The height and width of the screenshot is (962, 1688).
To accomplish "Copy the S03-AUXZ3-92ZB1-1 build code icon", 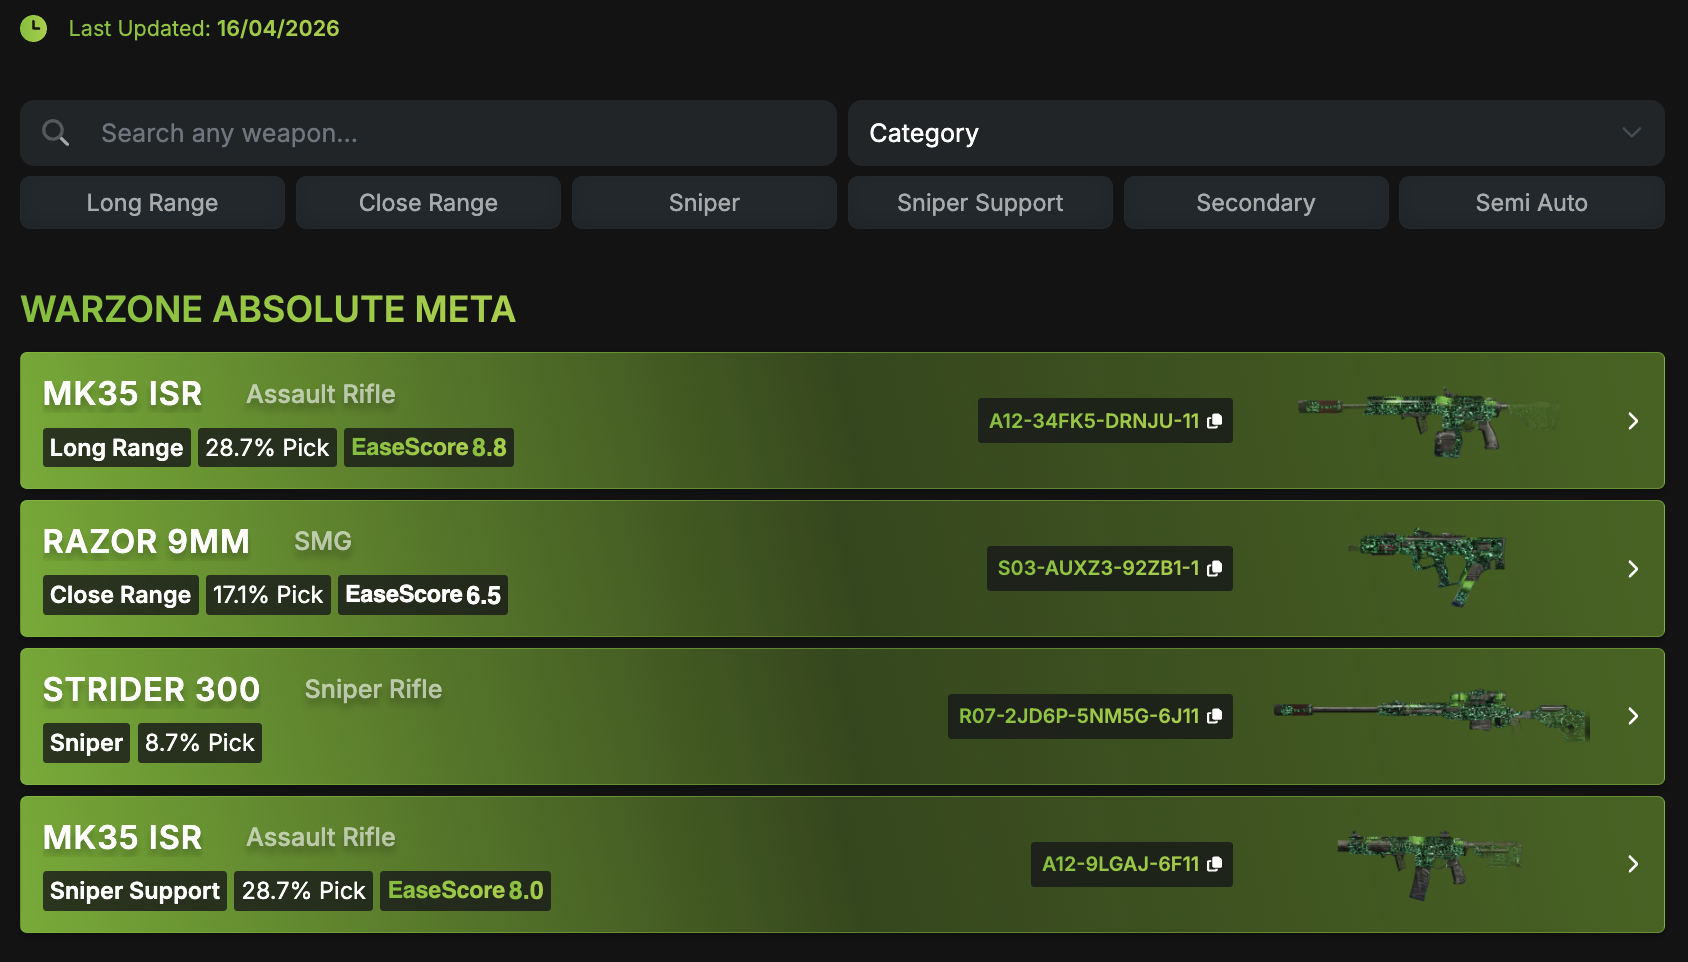I will click(1214, 569).
